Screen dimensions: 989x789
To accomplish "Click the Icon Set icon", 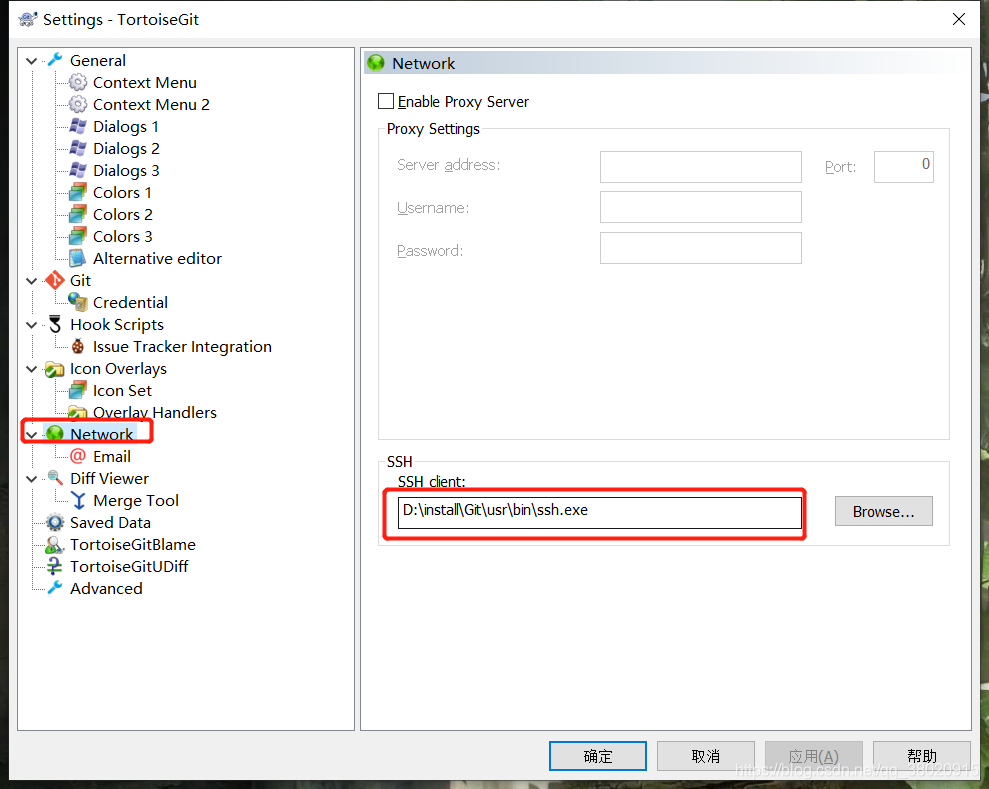I will (x=78, y=390).
